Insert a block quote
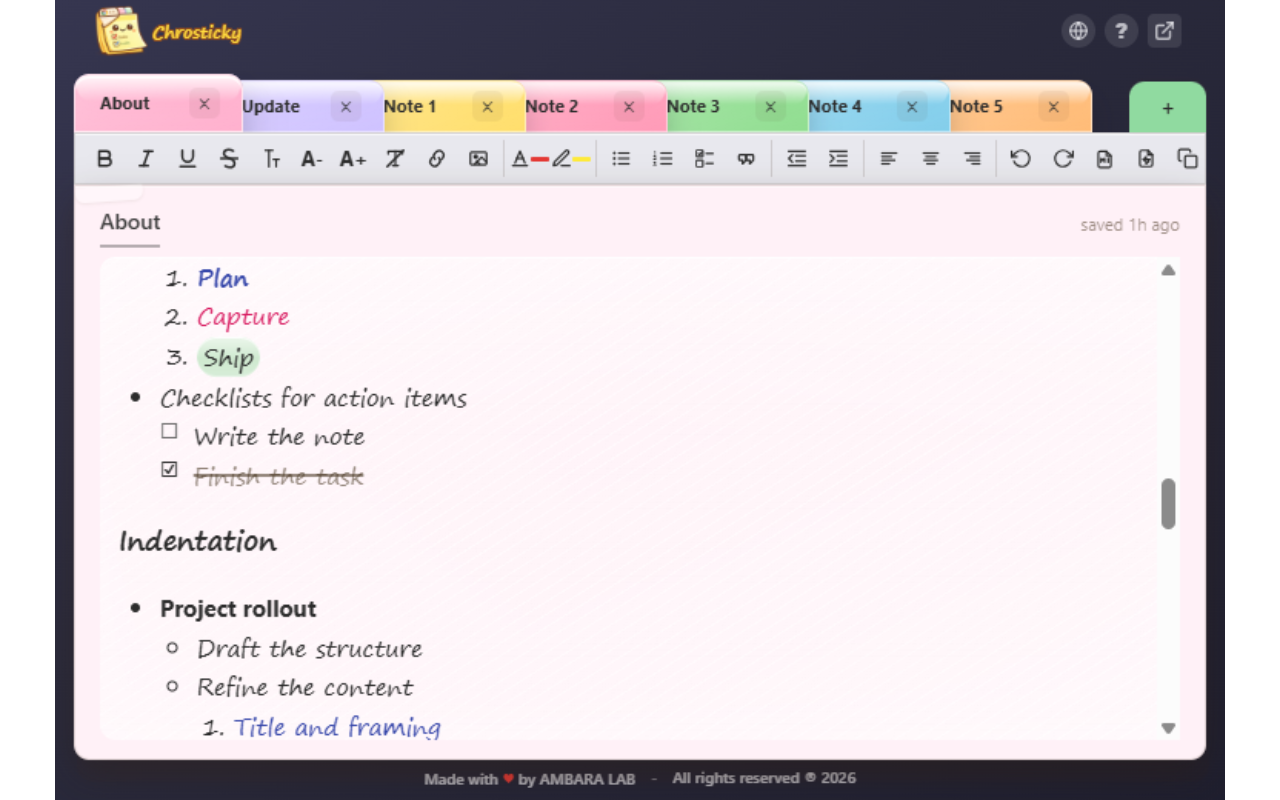This screenshot has width=1280, height=800. [x=746, y=159]
